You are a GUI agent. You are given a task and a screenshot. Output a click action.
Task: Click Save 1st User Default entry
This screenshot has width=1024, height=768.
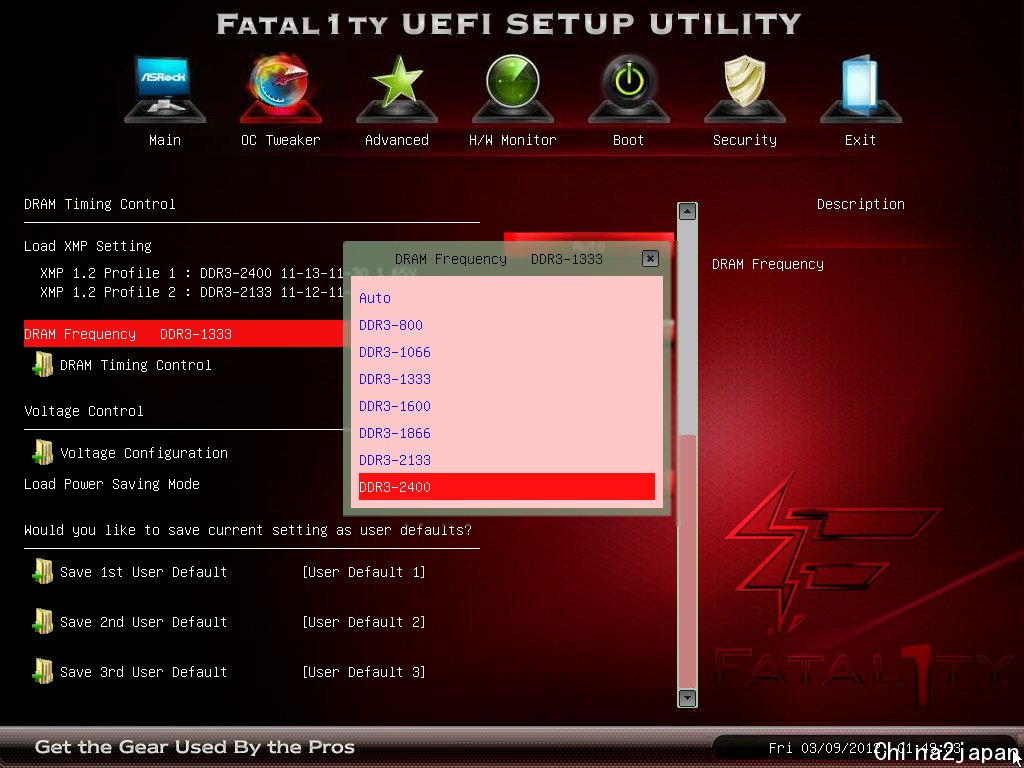[x=144, y=572]
